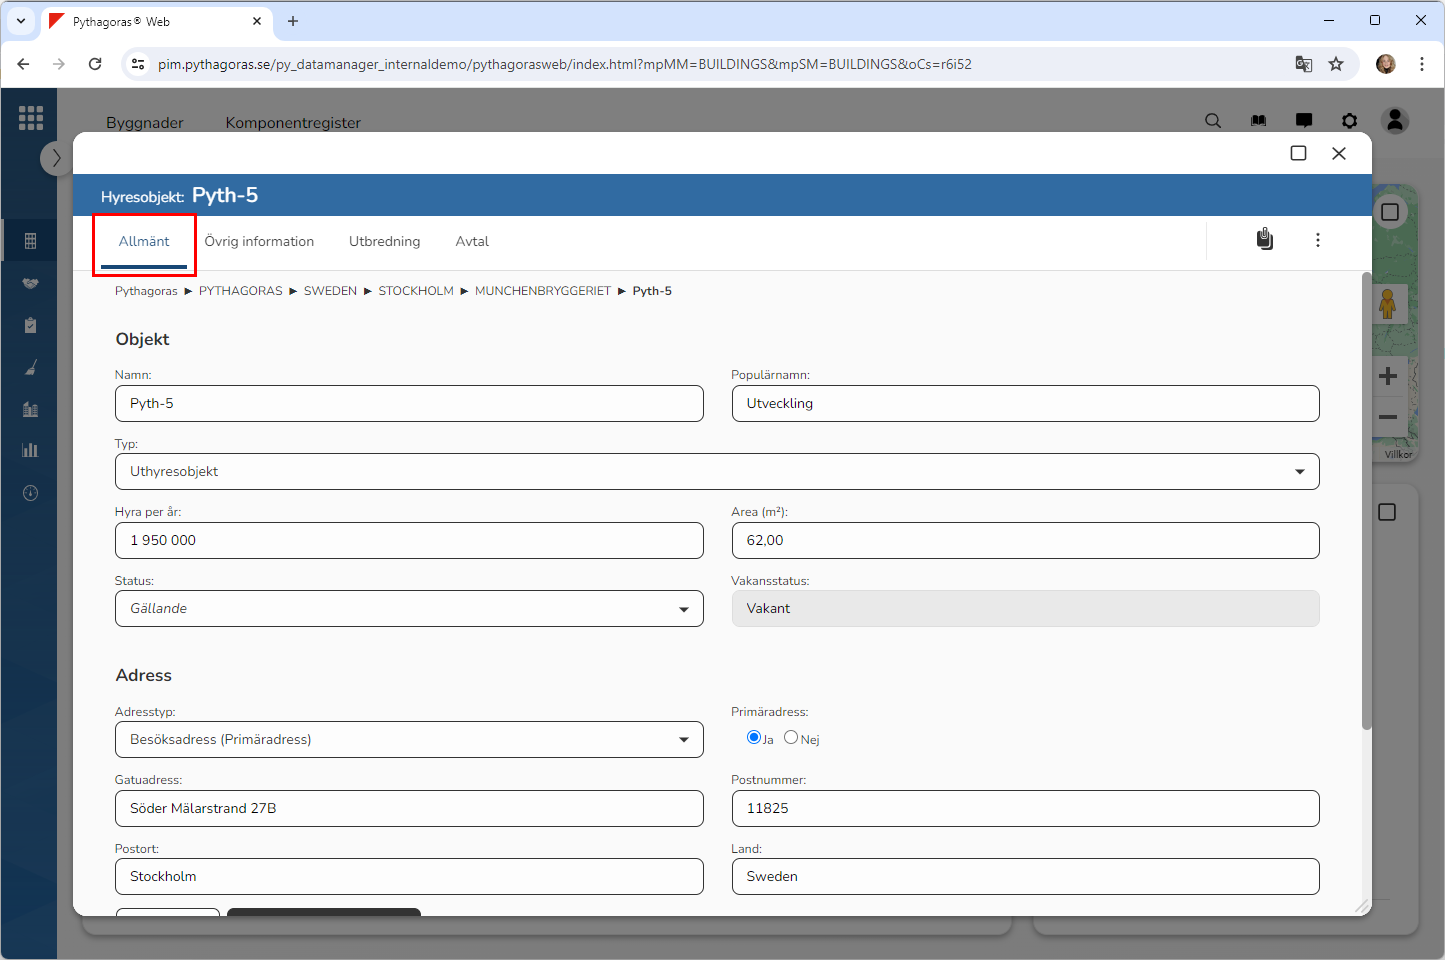Open the Avtal tab
1445x960 pixels.
coord(472,242)
